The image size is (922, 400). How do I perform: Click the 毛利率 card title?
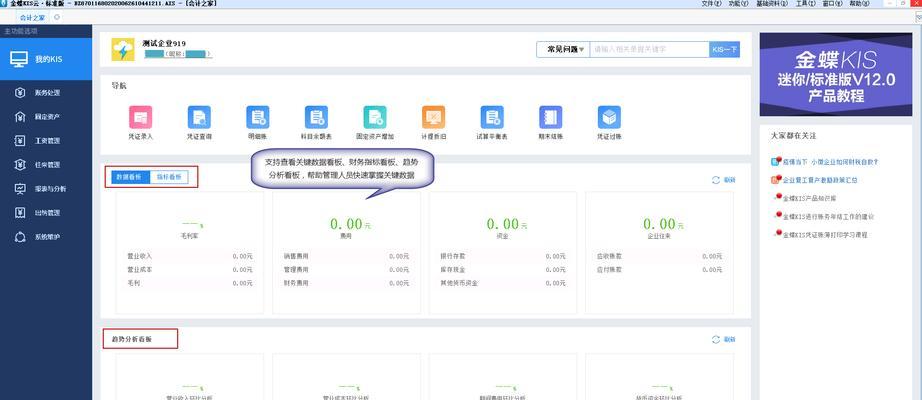(191, 236)
